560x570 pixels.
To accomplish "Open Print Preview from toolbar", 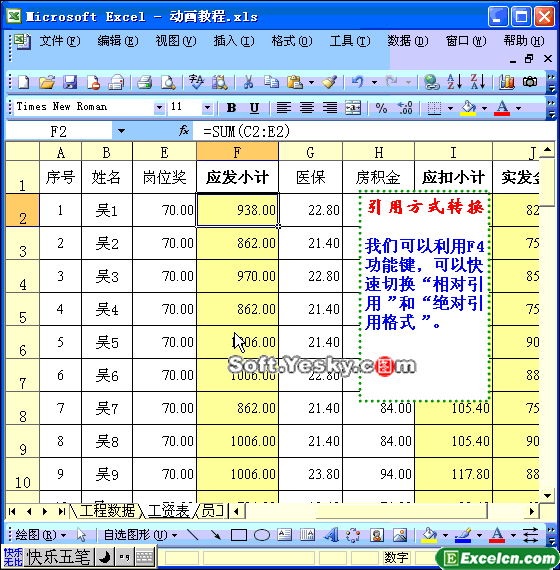I will (168, 82).
